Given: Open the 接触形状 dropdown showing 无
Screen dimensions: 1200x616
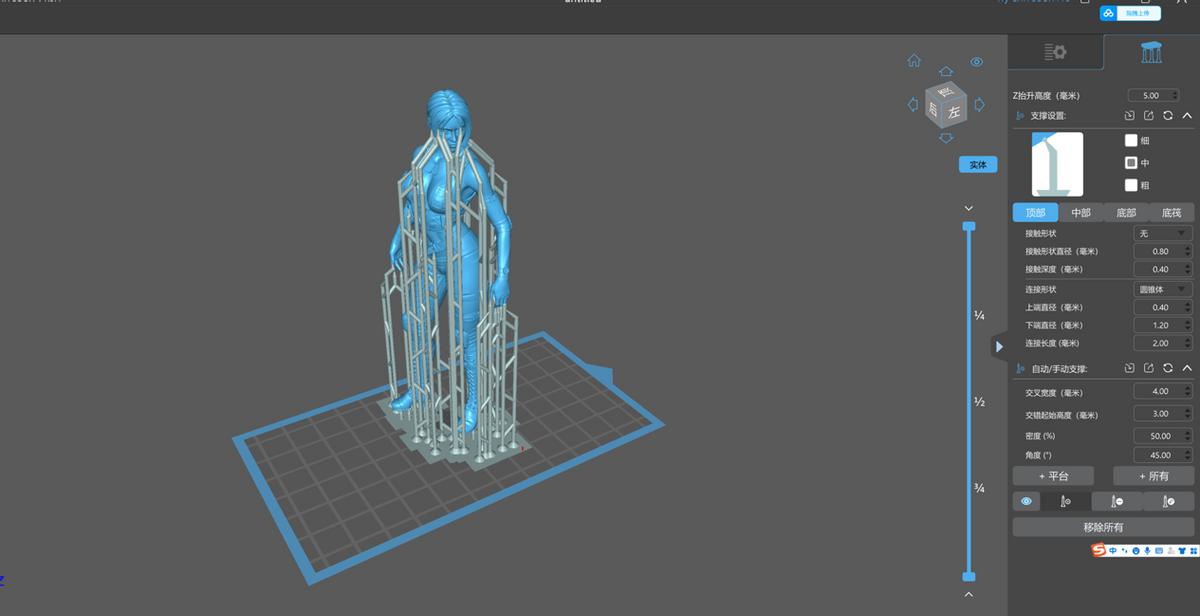Looking at the screenshot, I should point(1163,232).
